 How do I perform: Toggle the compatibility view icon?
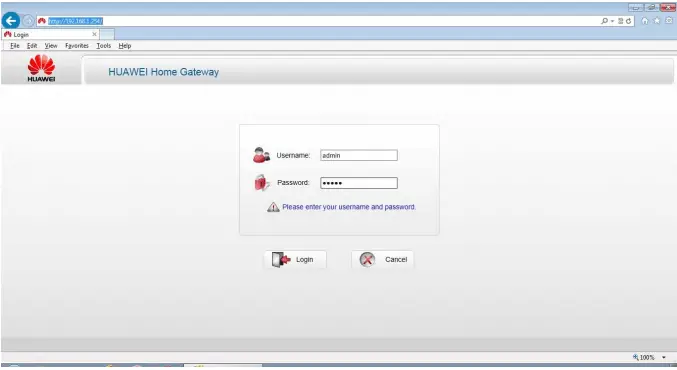click(x=620, y=21)
